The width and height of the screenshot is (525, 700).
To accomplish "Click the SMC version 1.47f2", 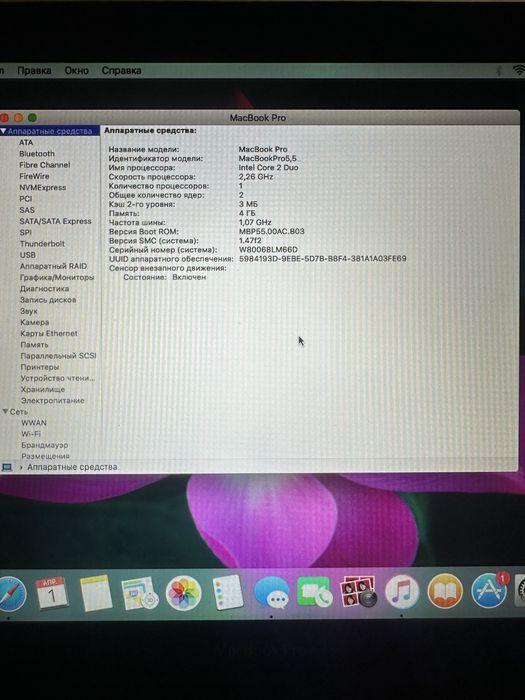I will click(x=250, y=240).
